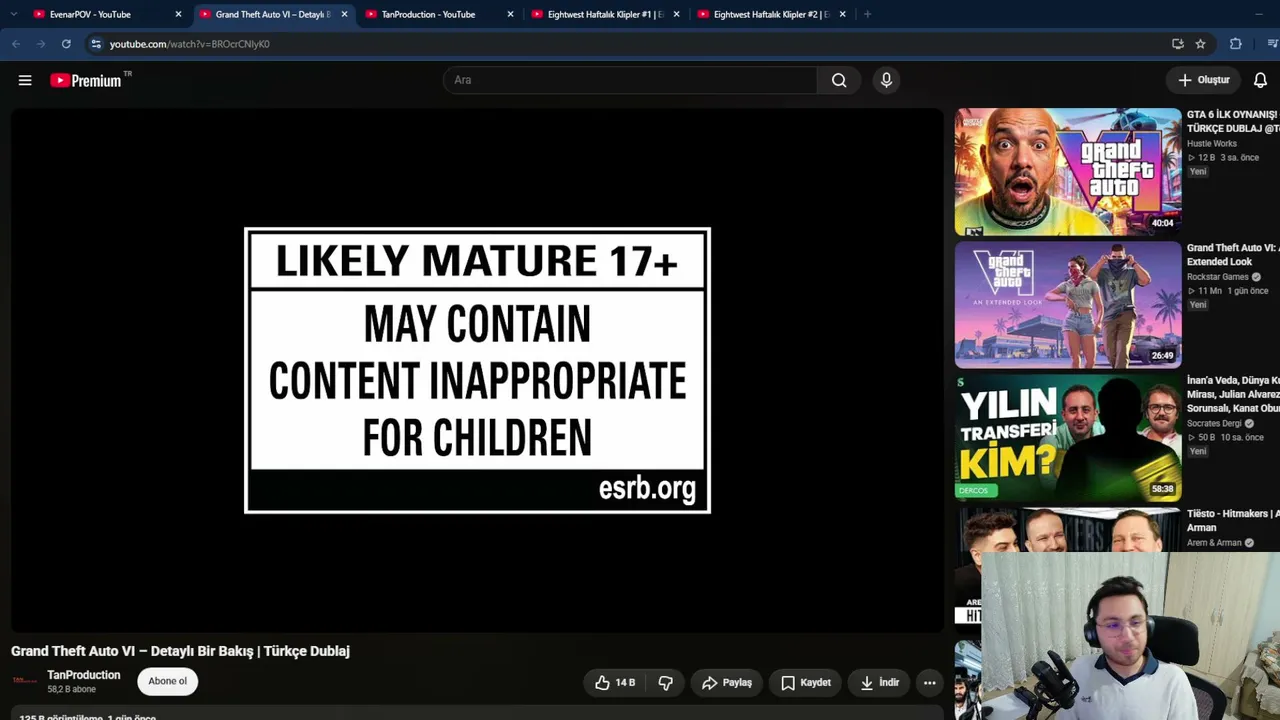
Task: Click the '11 Mn 1 gün önce' view info
Action: 1228,291
